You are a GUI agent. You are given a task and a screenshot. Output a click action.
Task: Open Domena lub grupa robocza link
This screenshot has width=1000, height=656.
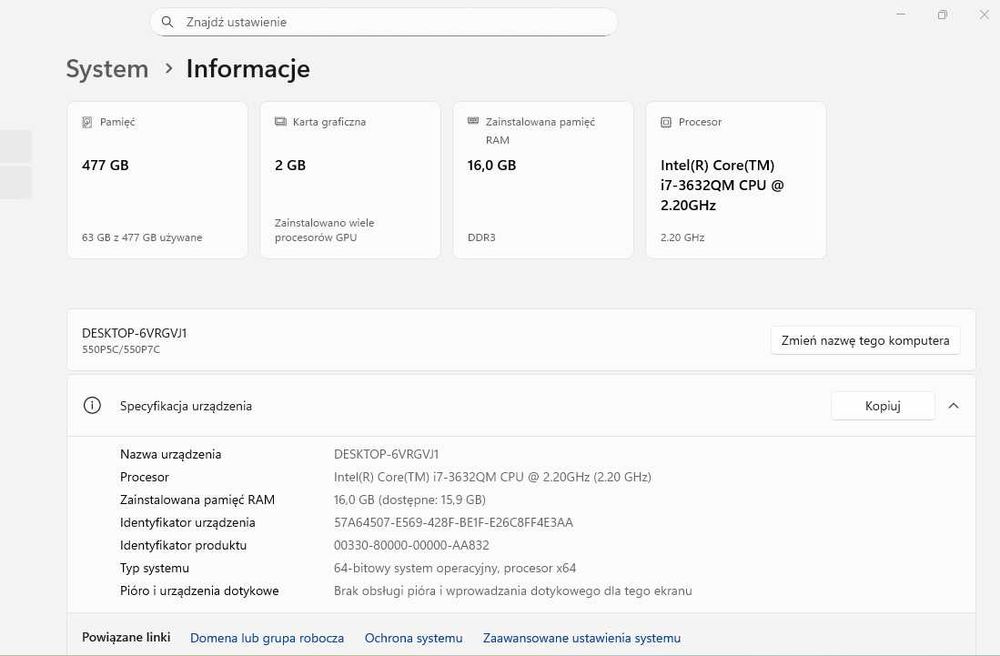[267, 638]
